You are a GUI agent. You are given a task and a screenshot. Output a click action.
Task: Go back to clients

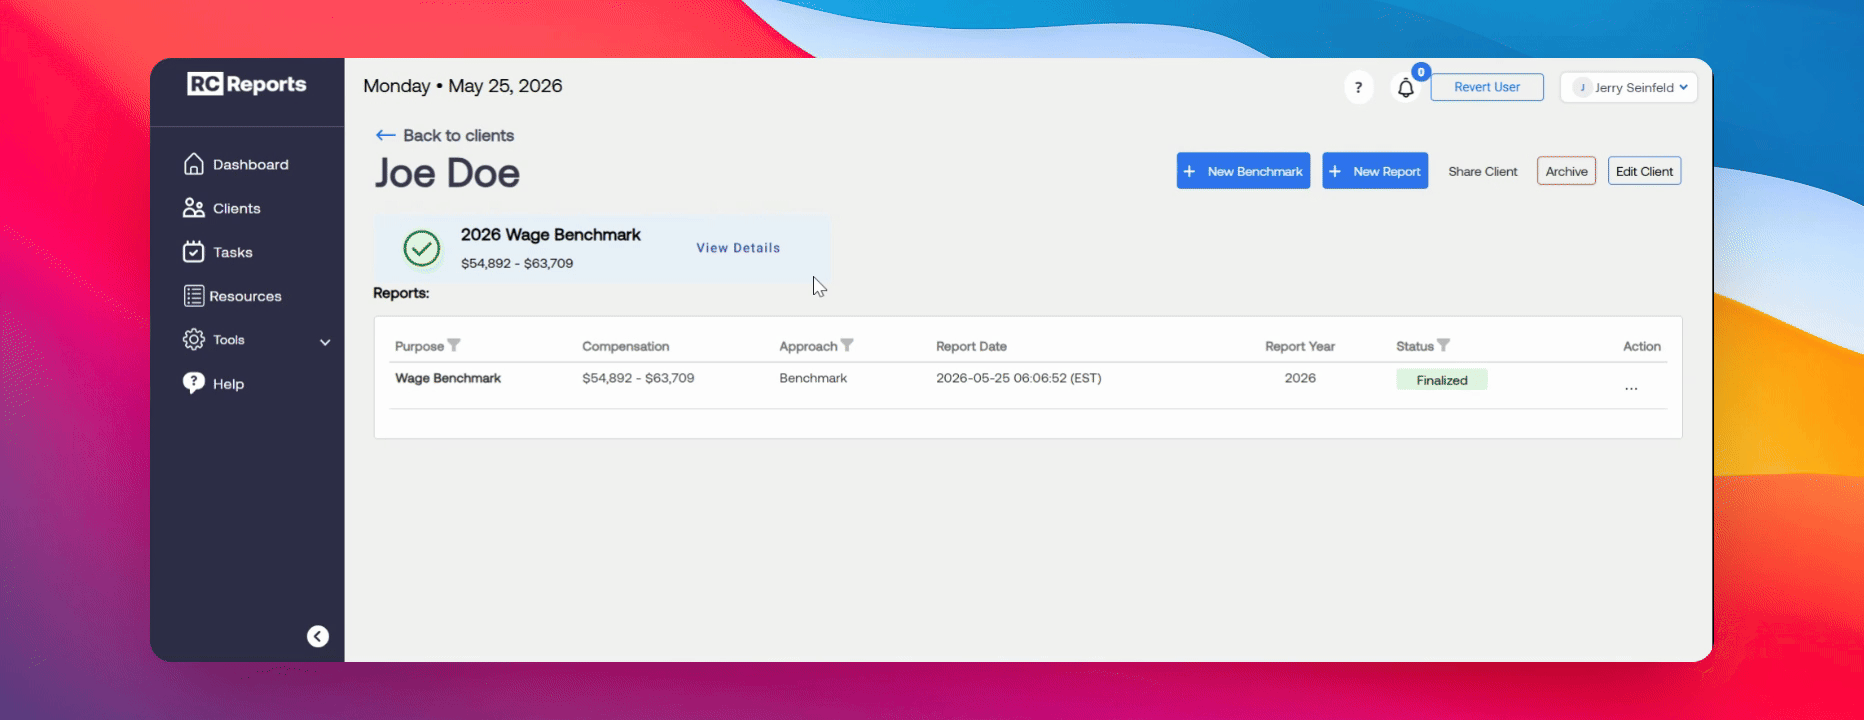(x=445, y=135)
